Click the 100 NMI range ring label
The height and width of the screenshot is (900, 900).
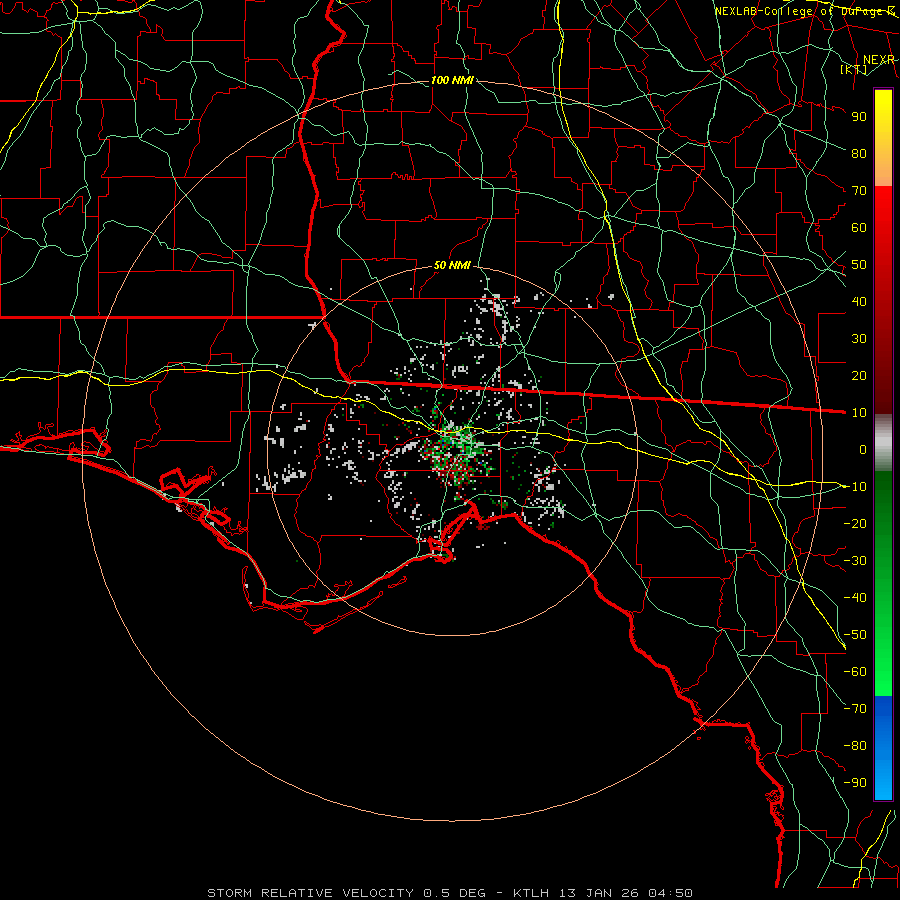452,80
